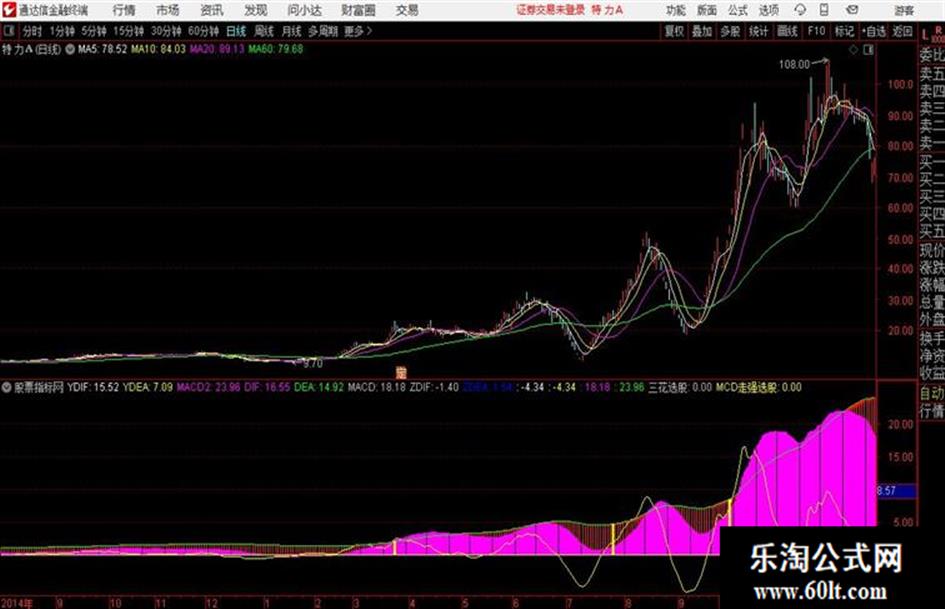The width and height of the screenshot is (945, 609).
Task: Click the orange event marker below the chart
Action: (401, 372)
